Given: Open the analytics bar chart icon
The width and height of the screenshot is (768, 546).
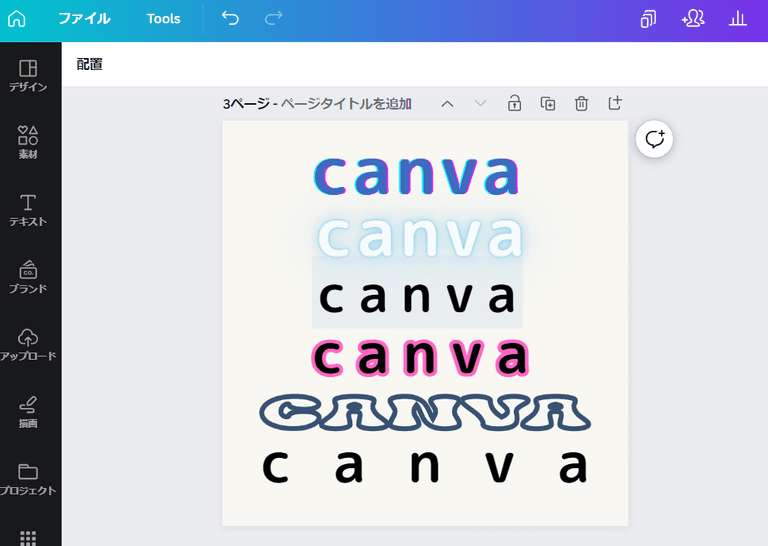Looking at the screenshot, I should 737,19.
